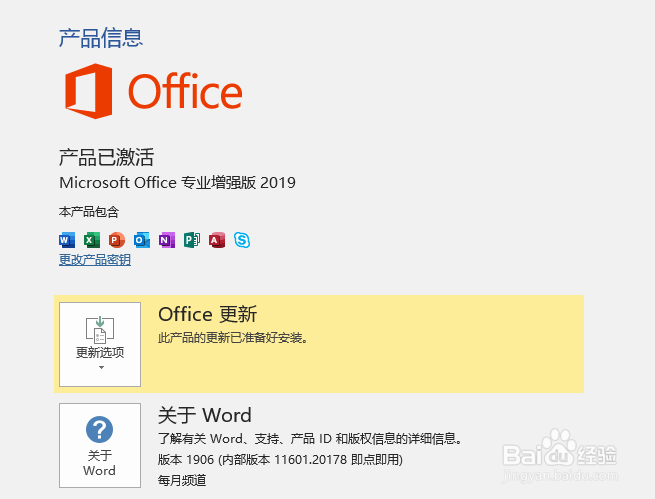Image resolution: width=655 pixels, height=499 pixels.
Task: Click the Word app icon
Action: (67, 240)
